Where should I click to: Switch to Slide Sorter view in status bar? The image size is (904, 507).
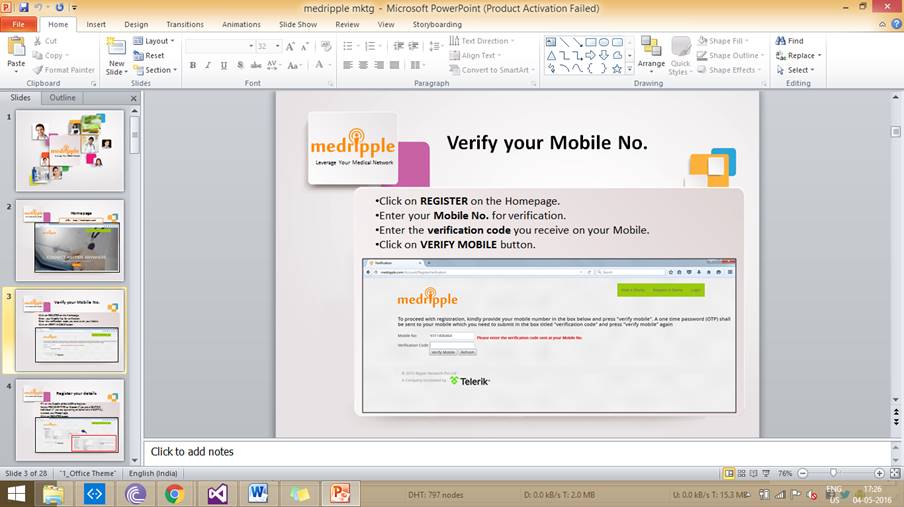click(x=742, y=473)
